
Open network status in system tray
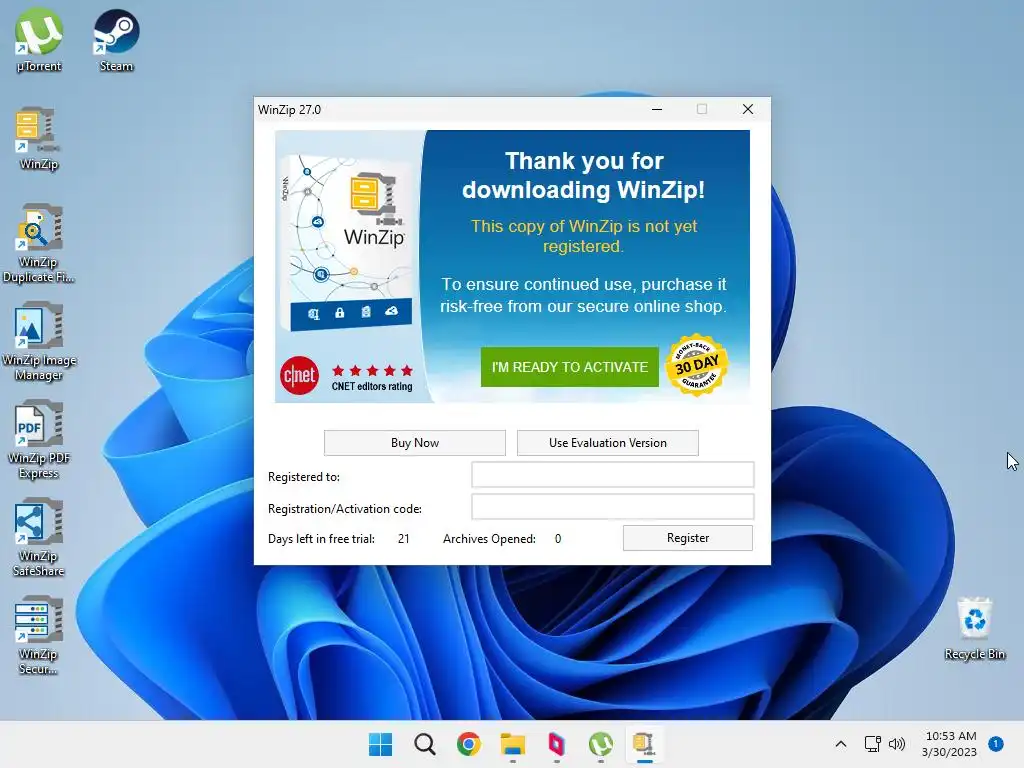[x=872, y=744]
